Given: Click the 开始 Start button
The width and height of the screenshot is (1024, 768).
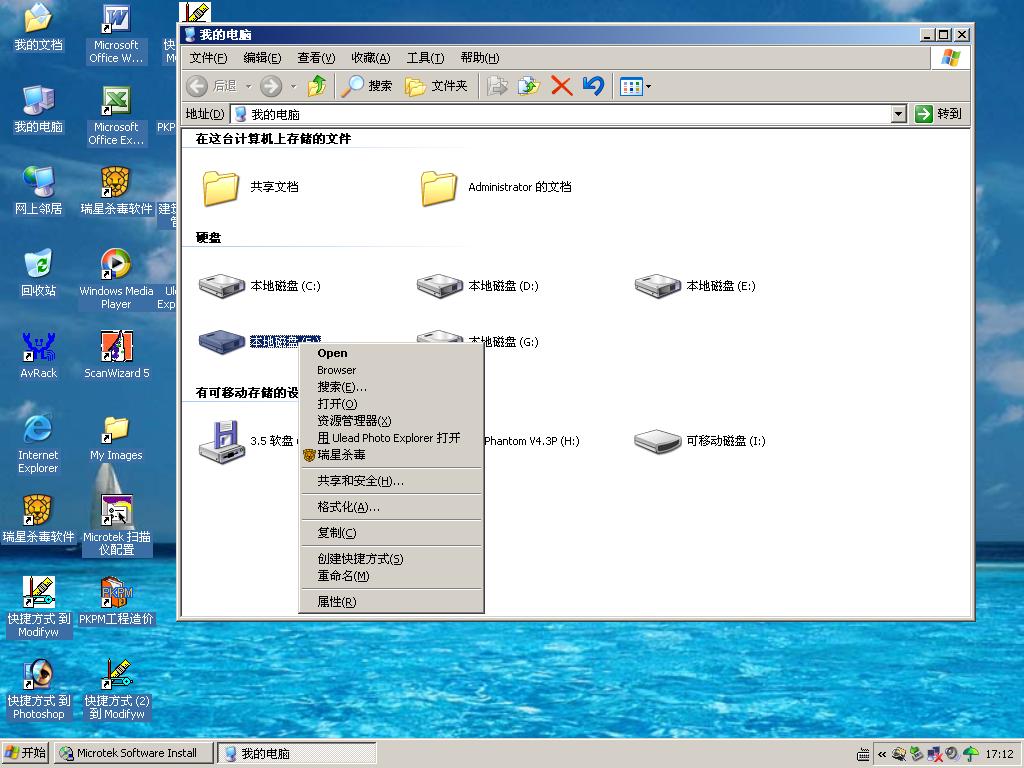Looking at the screenshot, I should pyautogui.click(x=26, y=753).
